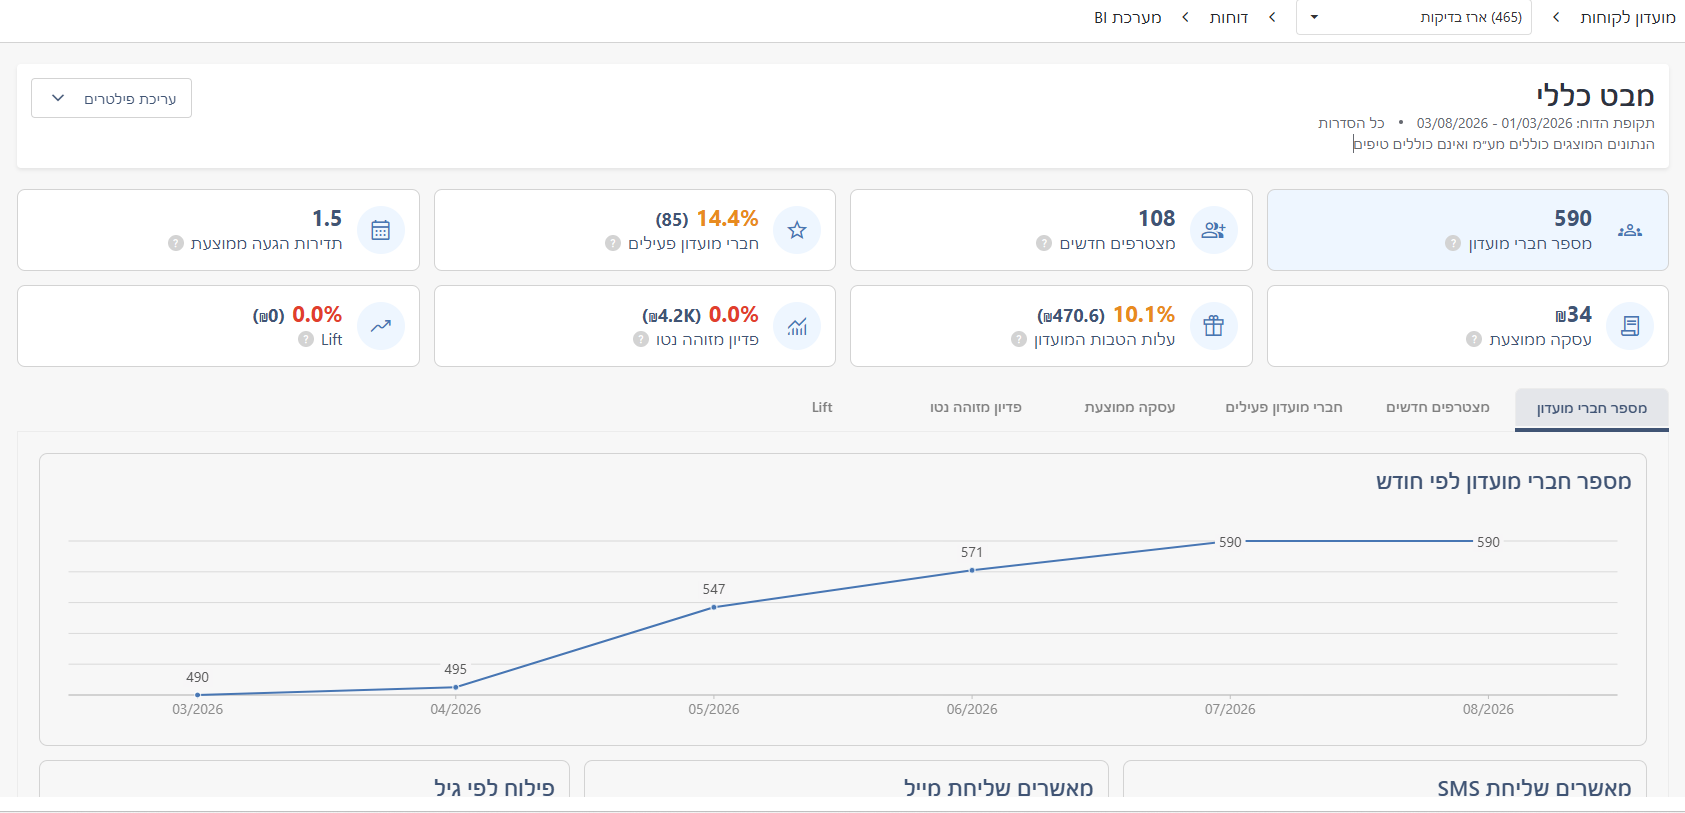This screenshot has height=813, width=1685.
Task: Open help tooltip next to Lift card
Action: 306,339
